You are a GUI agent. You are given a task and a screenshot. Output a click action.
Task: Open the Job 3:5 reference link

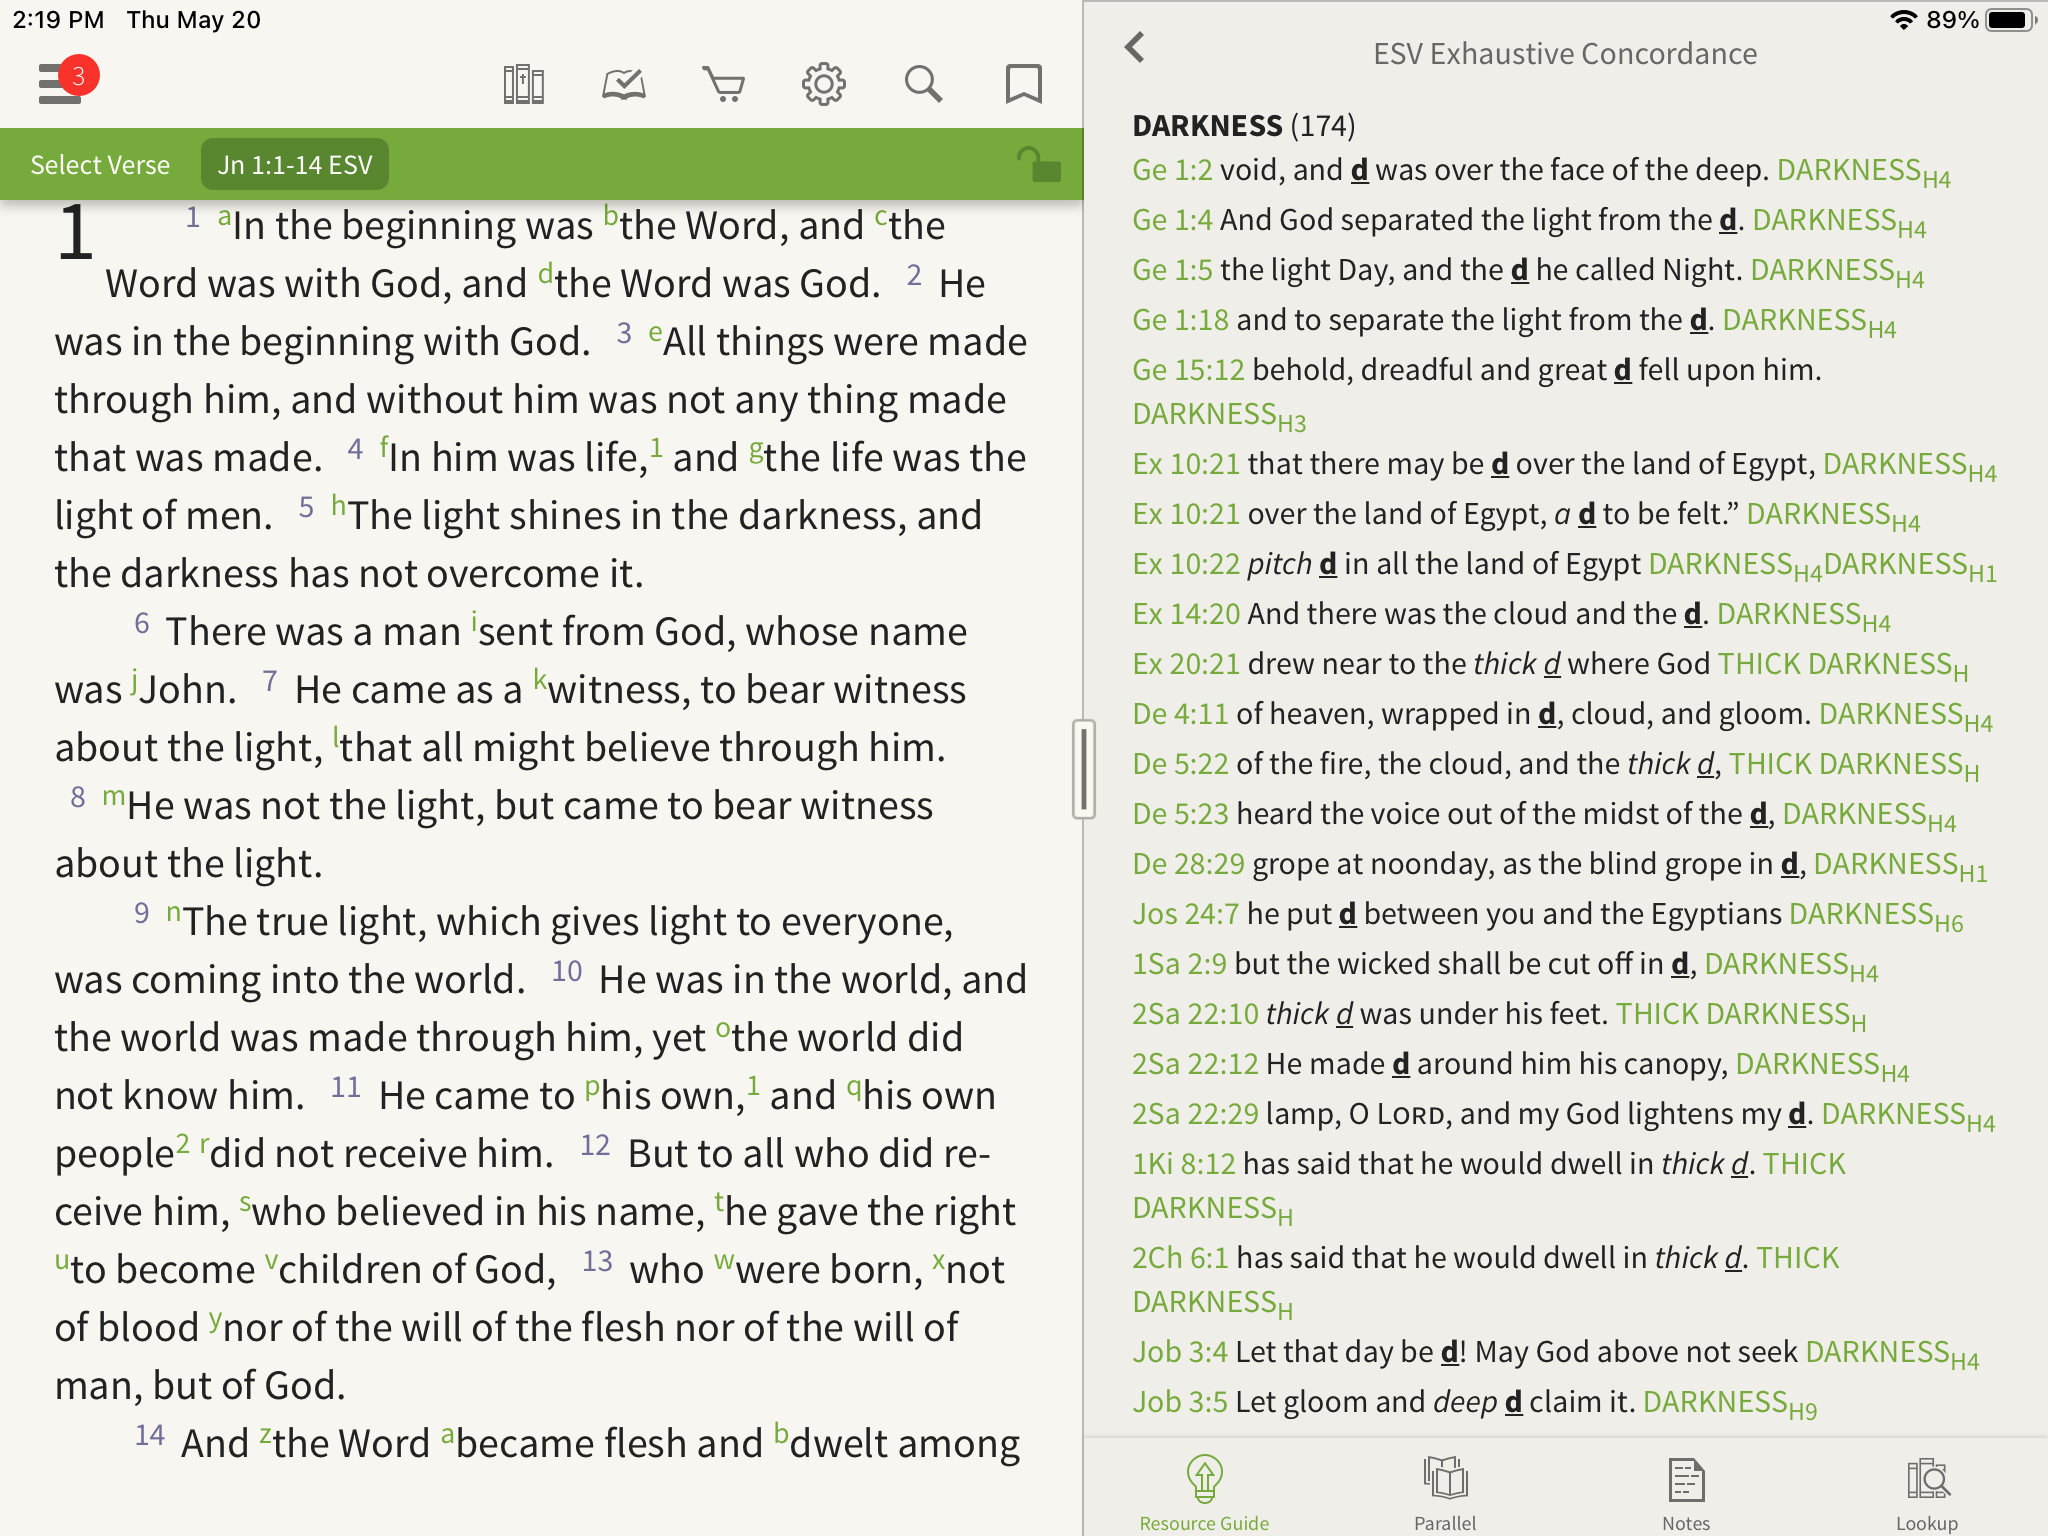point(1180,1402)
